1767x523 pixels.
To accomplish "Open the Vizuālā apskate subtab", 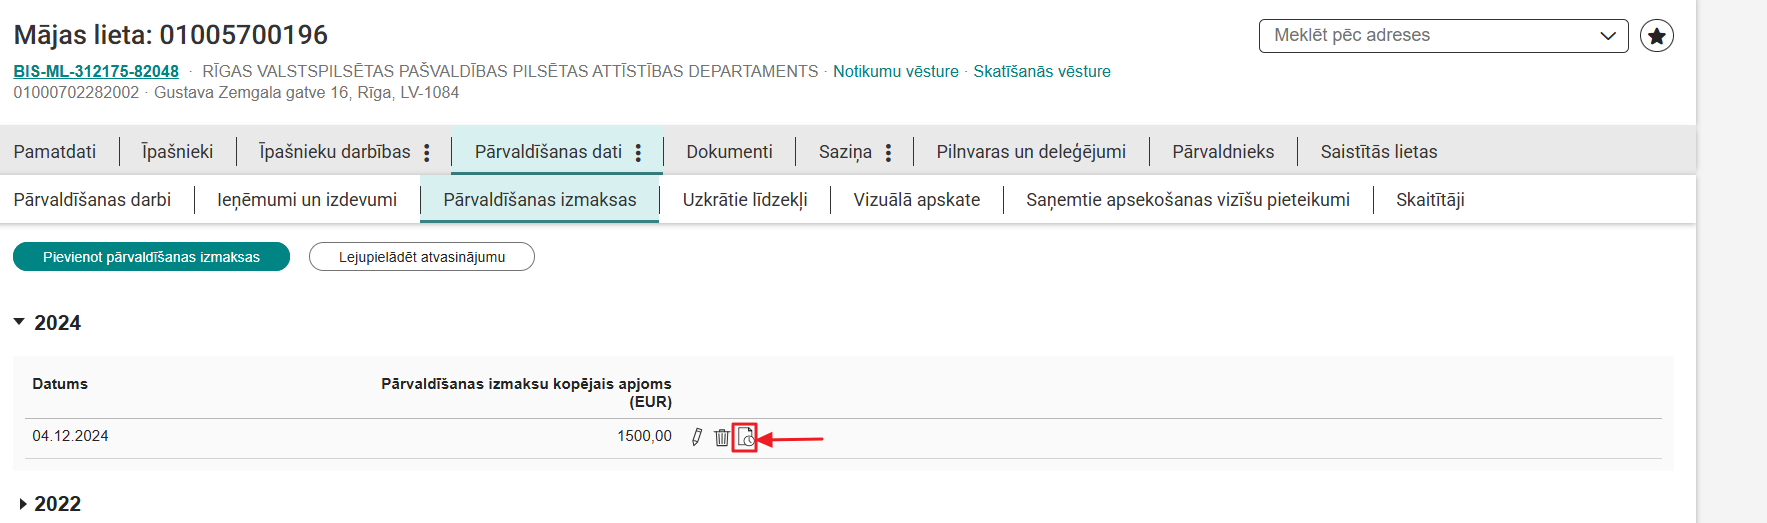I will pyautogui.click(x=916, y=200).
